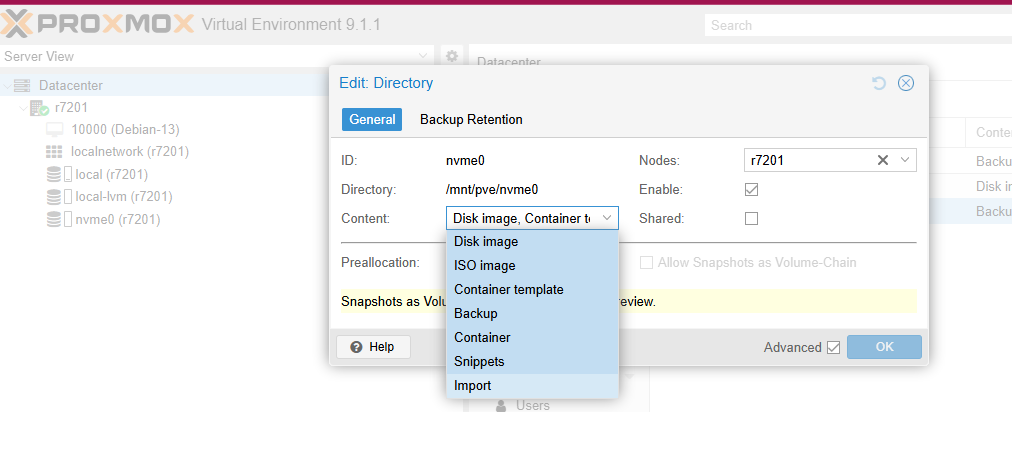1012x460 pixels.
Task: Switch to the Backup Retention tab
Action: [471, 120]
